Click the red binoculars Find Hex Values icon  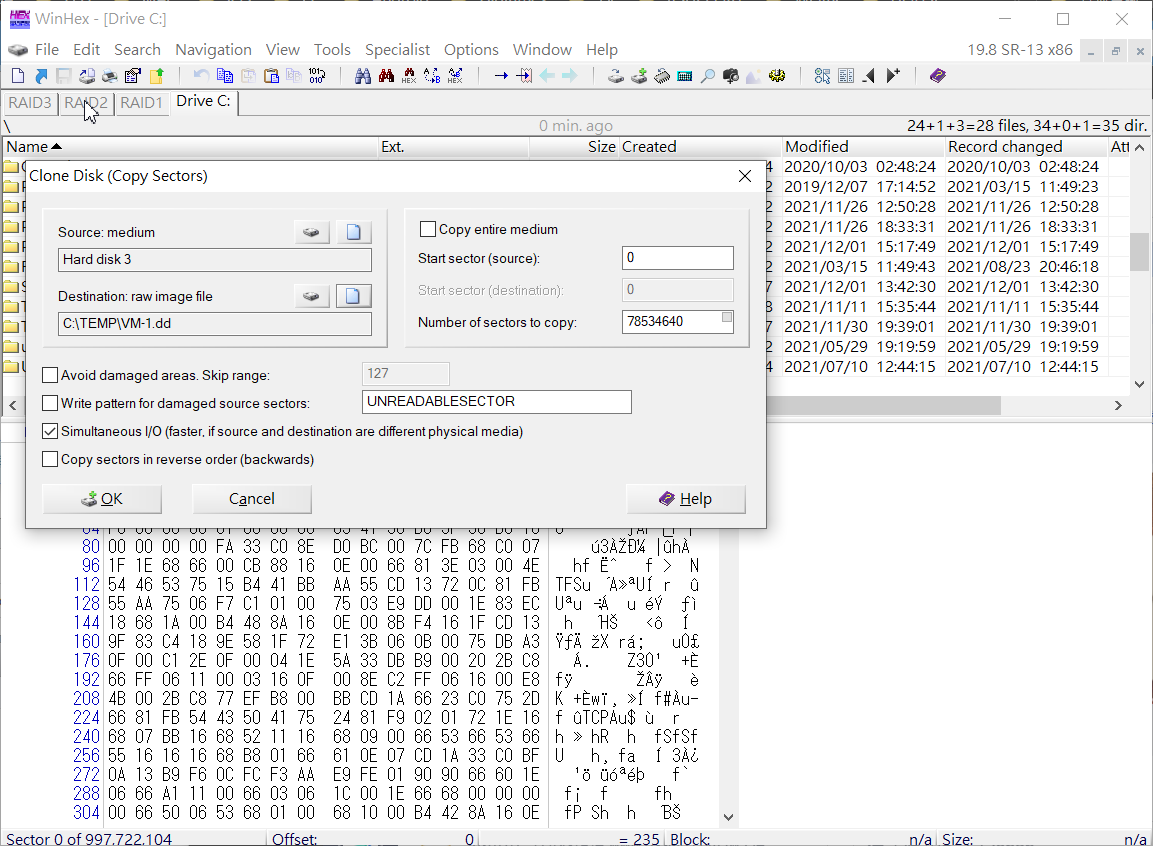pos(386,76)
